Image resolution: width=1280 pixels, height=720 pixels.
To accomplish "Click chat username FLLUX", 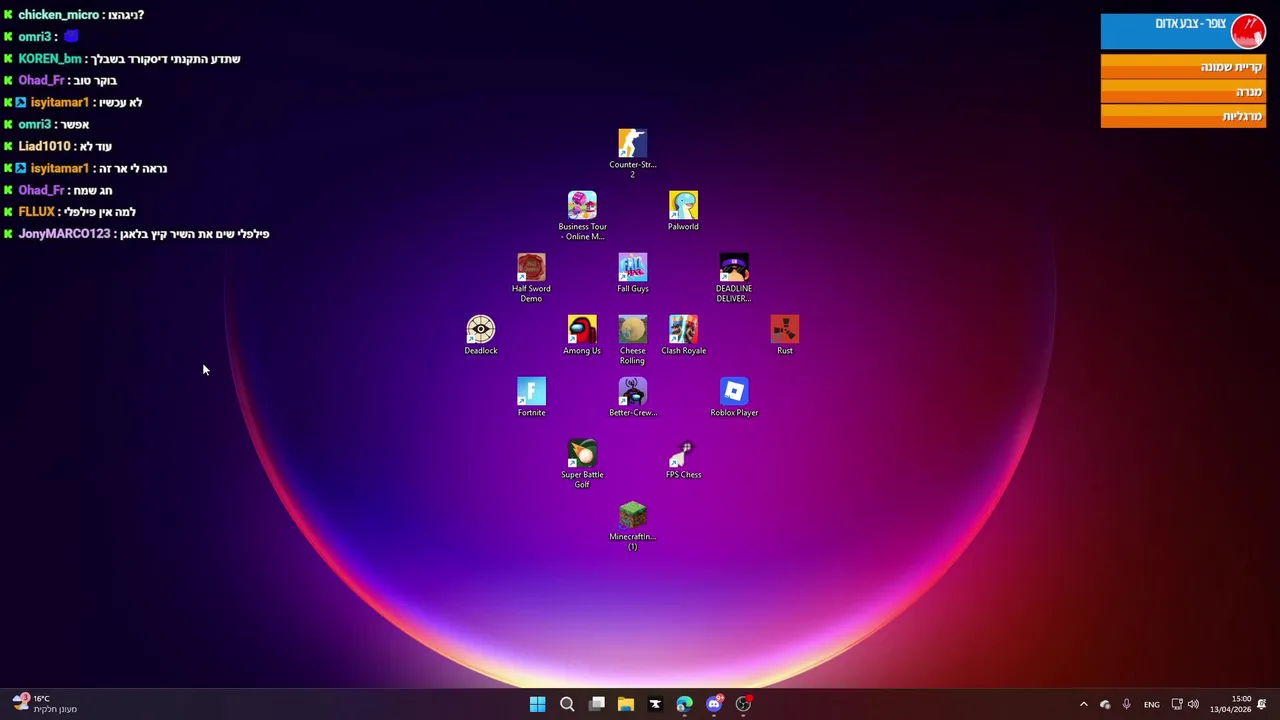I will (36, 212).
